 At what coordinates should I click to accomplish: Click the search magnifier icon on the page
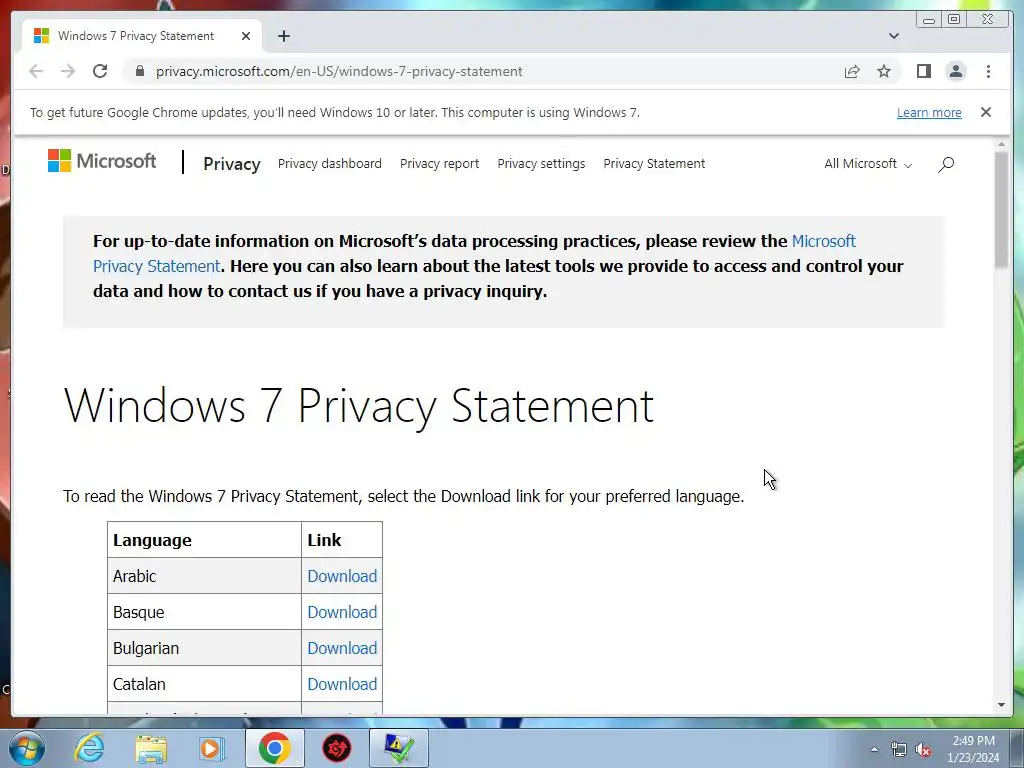(946, 164)
